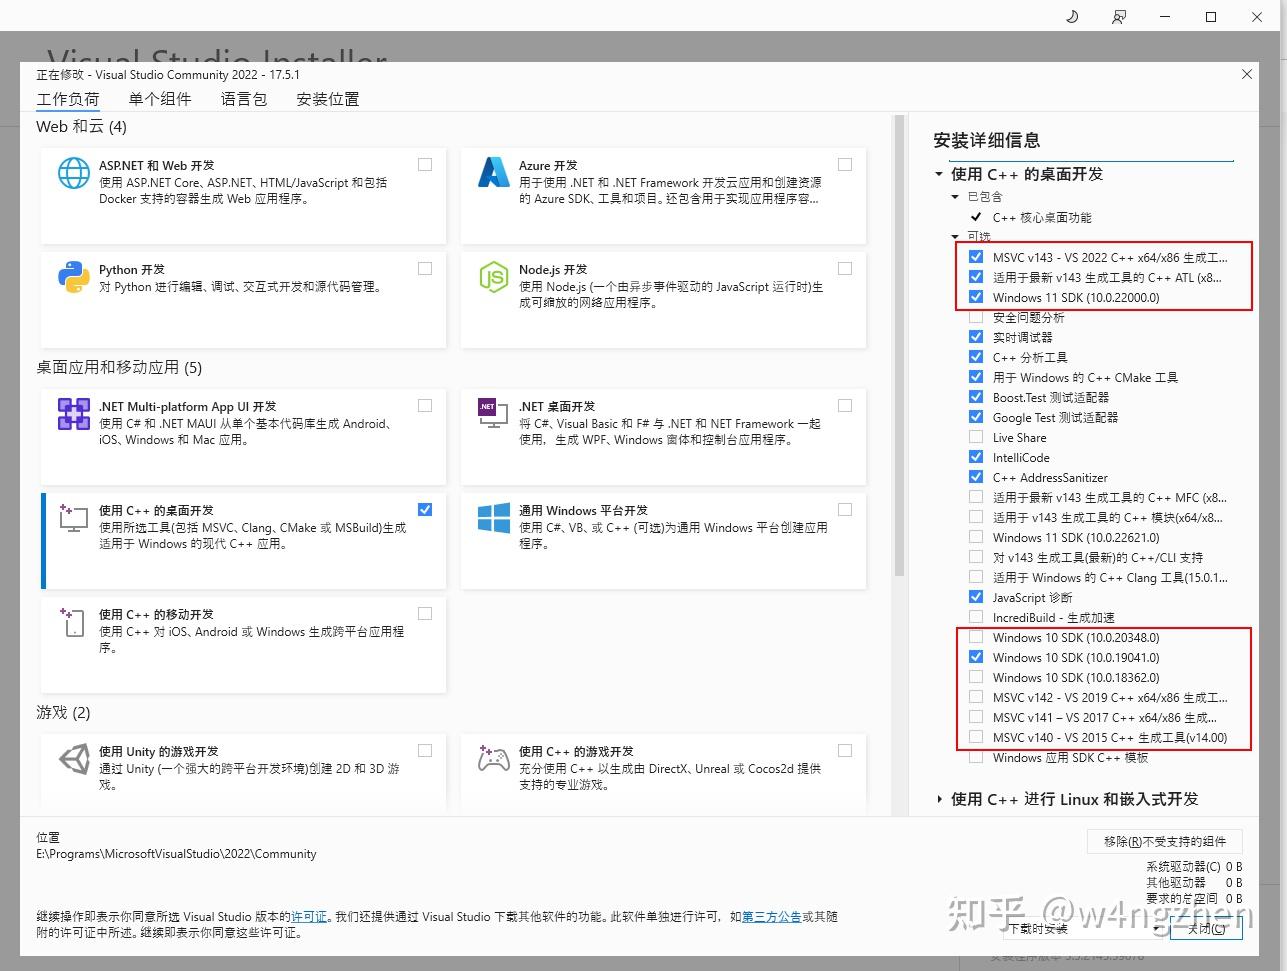Click the Node.js workload icon

[x=493, y=278]
